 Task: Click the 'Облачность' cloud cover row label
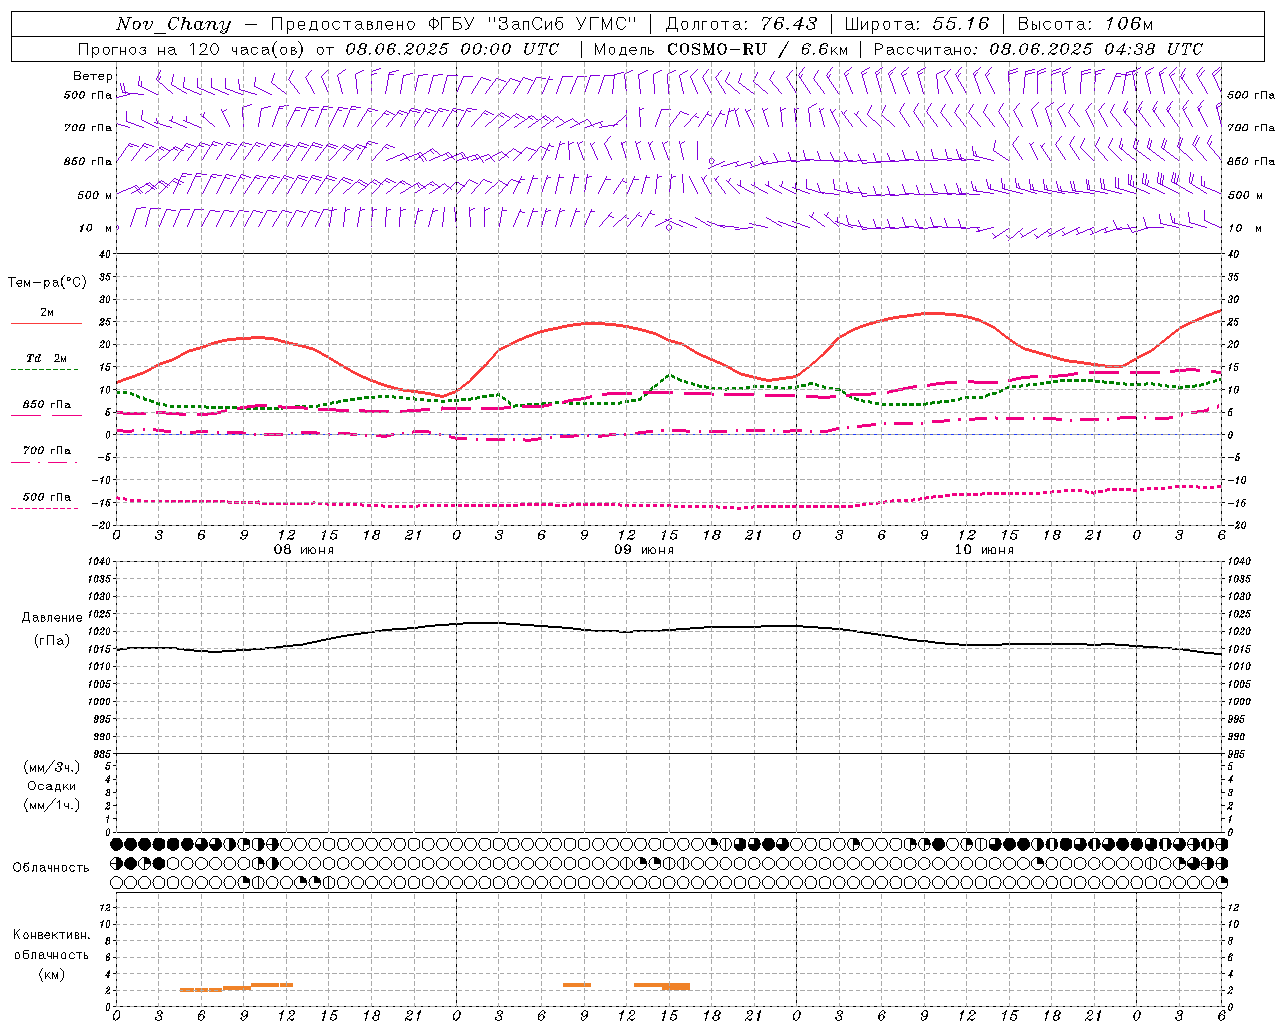(51, 867)
